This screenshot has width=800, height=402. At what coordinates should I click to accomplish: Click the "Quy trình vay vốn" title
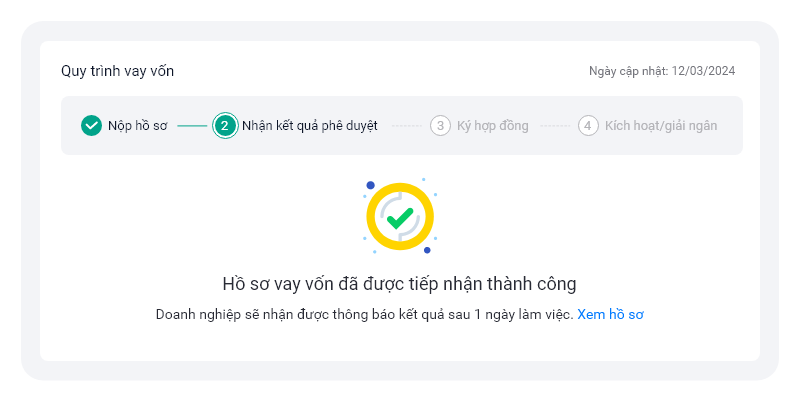118,71
